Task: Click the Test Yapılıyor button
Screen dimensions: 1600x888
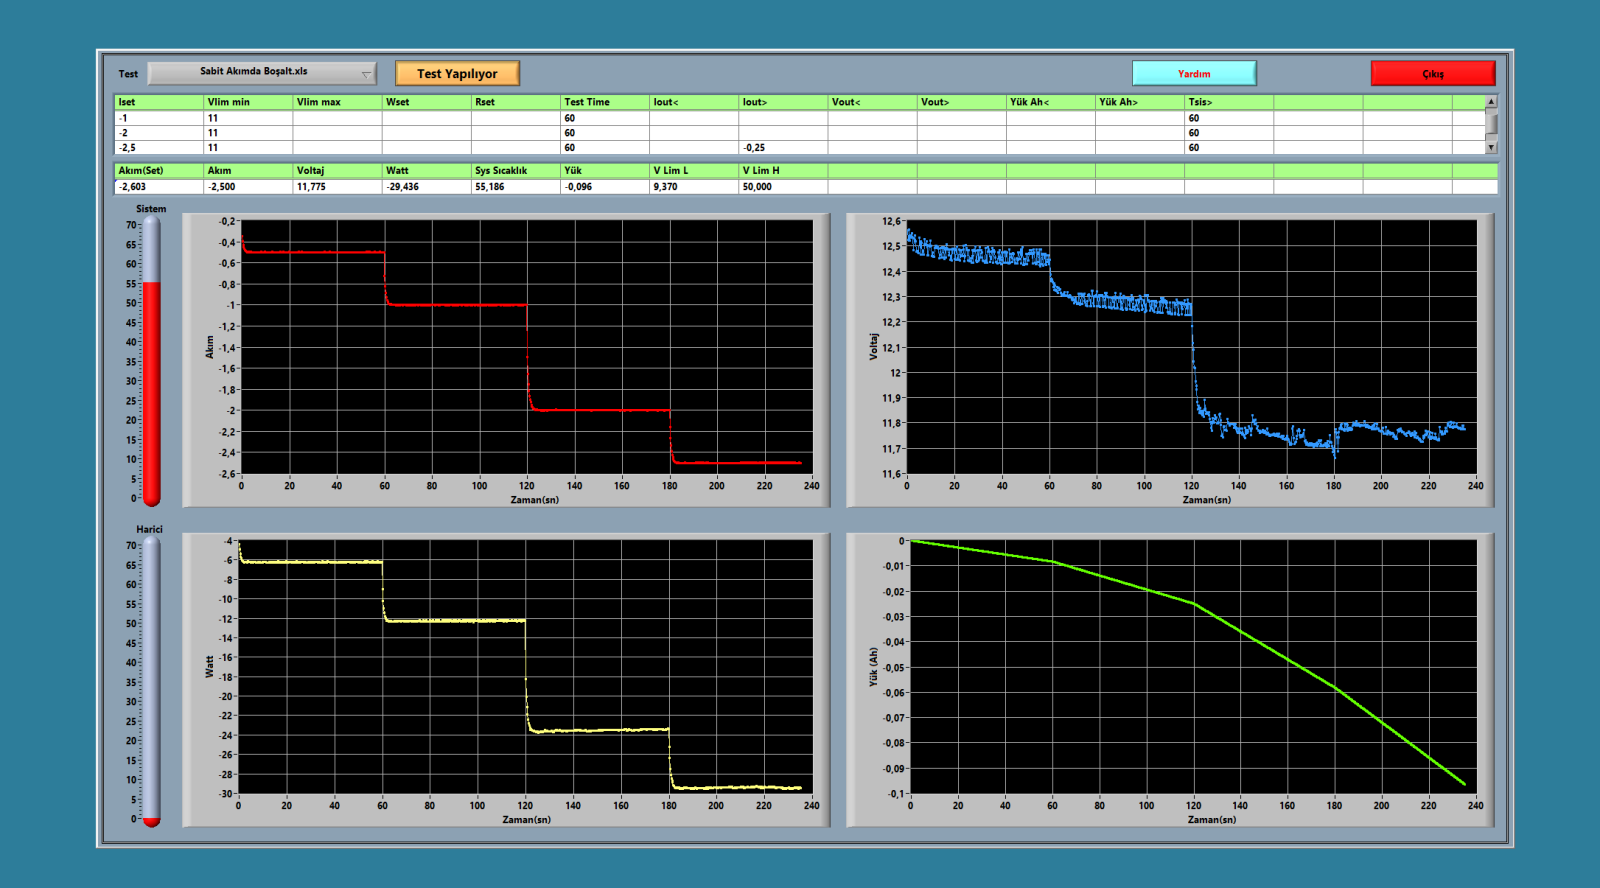Action: coord(457,74)
